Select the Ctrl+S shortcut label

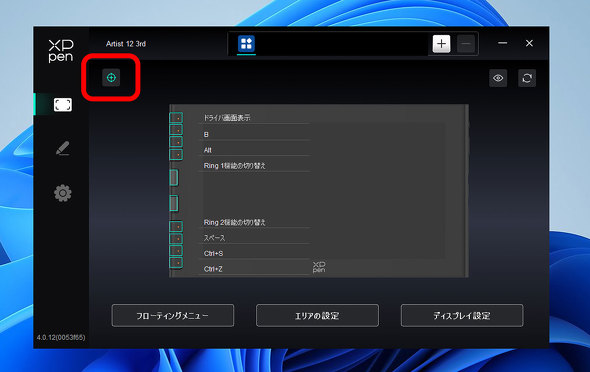pyautogui.click(x=213, y=254)
